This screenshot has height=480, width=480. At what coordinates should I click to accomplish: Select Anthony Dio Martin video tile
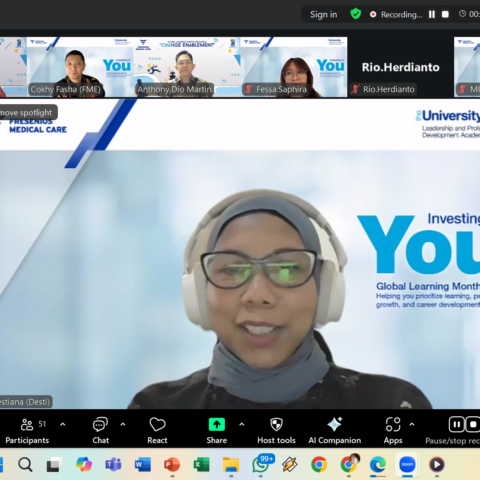point(187,67)
